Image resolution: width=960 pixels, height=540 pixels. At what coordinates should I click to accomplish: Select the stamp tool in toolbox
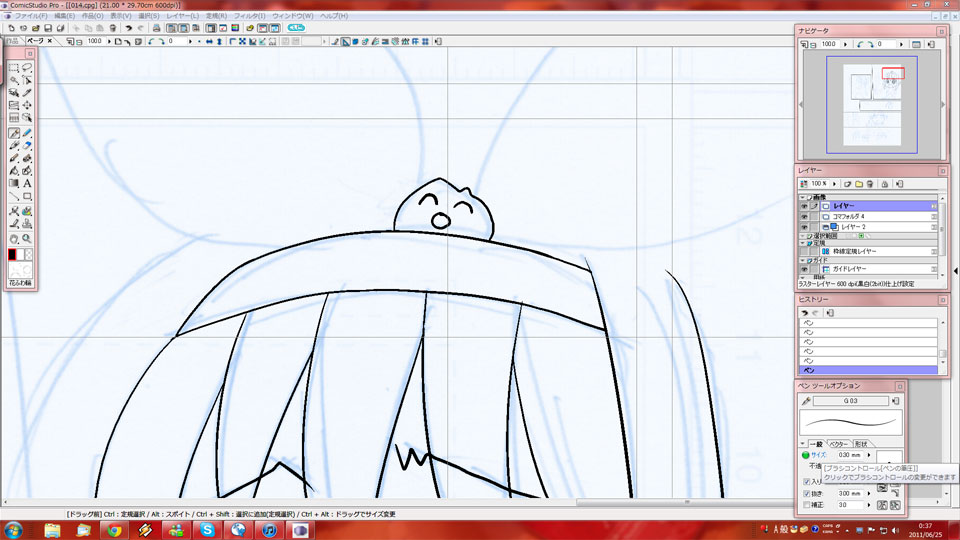pyautogui.click(x=27, y=225)
